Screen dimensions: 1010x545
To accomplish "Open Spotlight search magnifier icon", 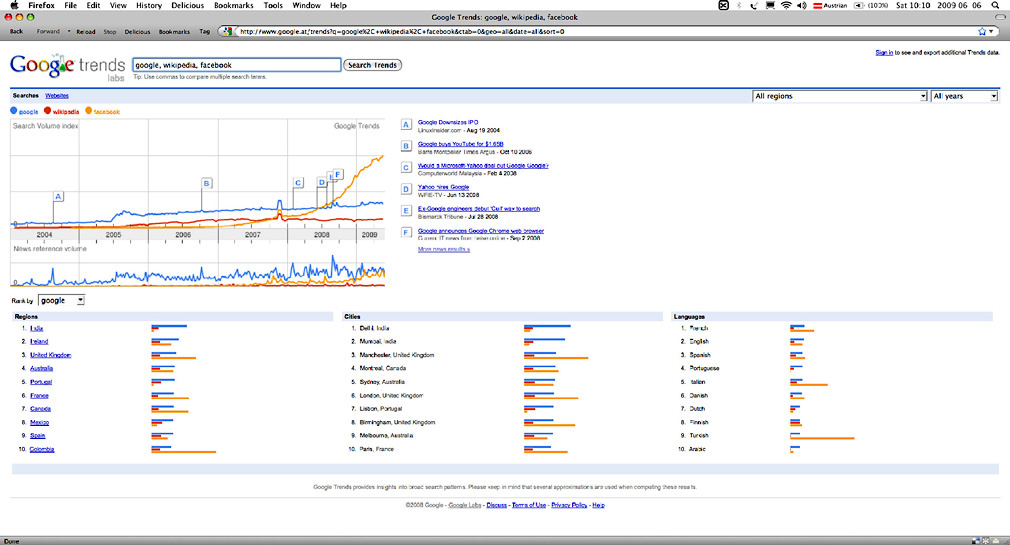I will coord(993,6).
